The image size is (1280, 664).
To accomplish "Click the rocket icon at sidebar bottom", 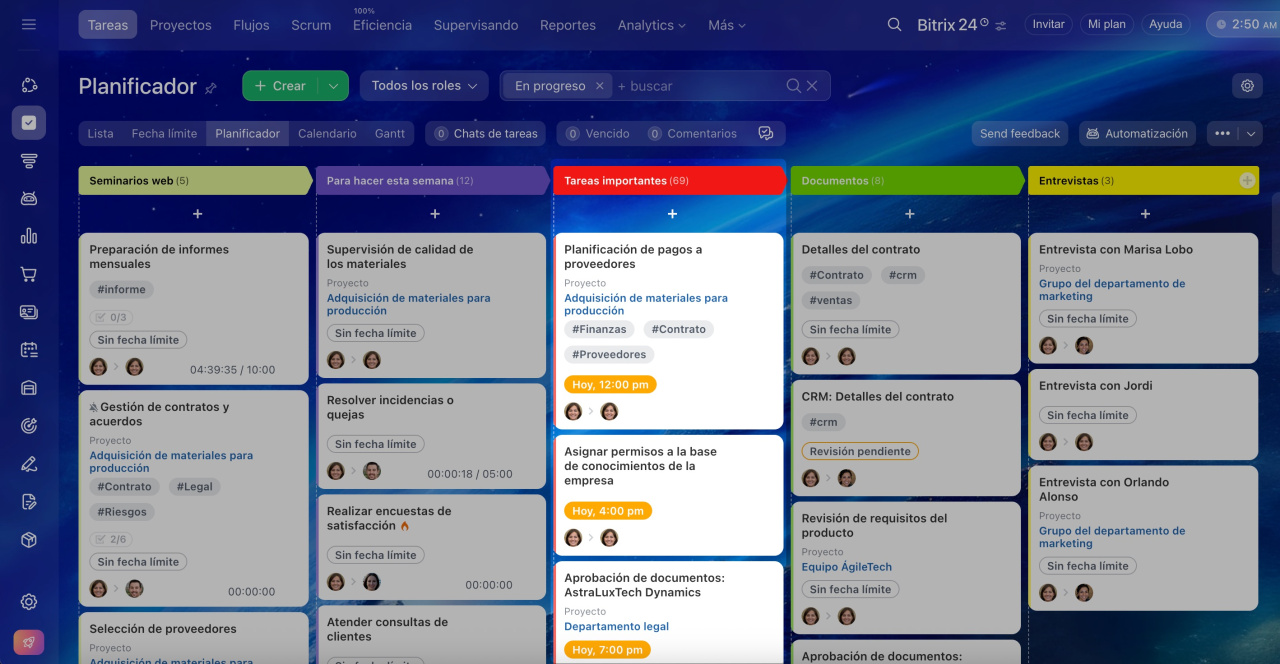I will tap(28, 642).
